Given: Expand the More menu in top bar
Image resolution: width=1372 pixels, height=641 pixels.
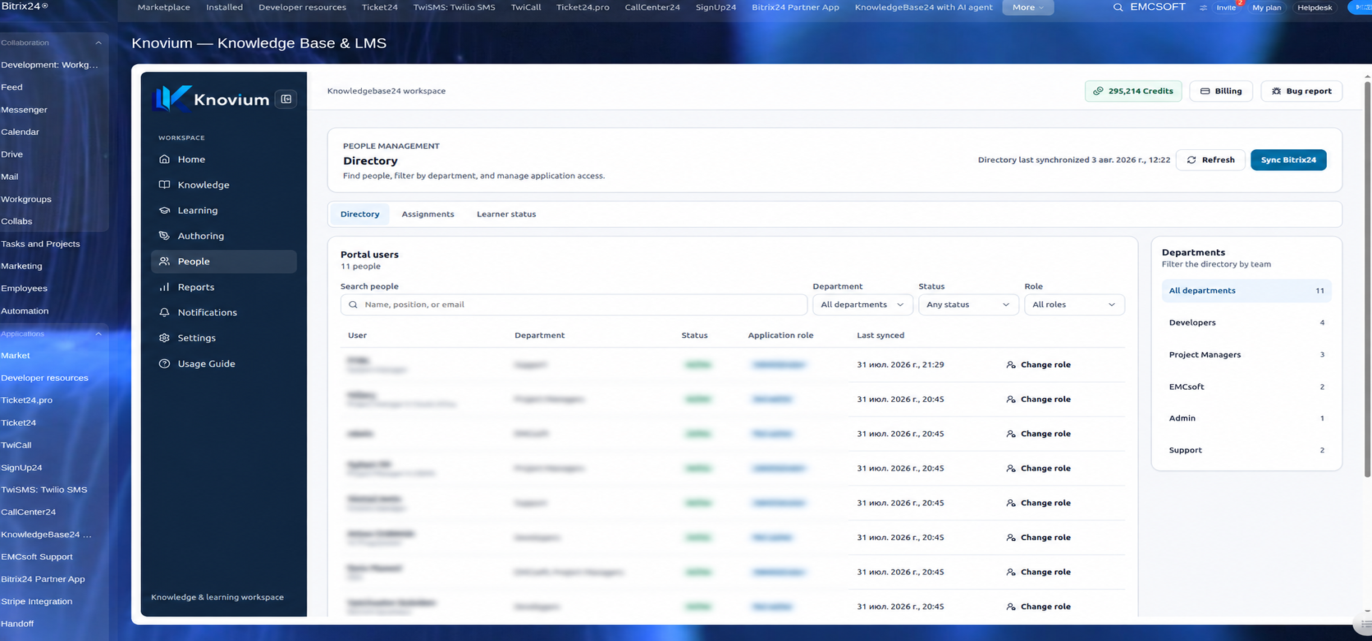Looking at the screenshot, I should [x=1028, y=7].
